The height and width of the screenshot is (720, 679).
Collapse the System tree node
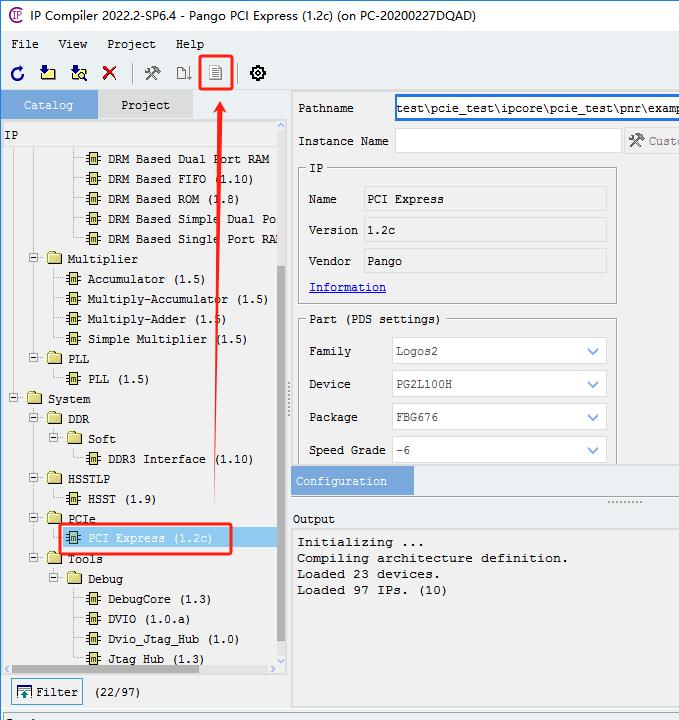(14, 398)
